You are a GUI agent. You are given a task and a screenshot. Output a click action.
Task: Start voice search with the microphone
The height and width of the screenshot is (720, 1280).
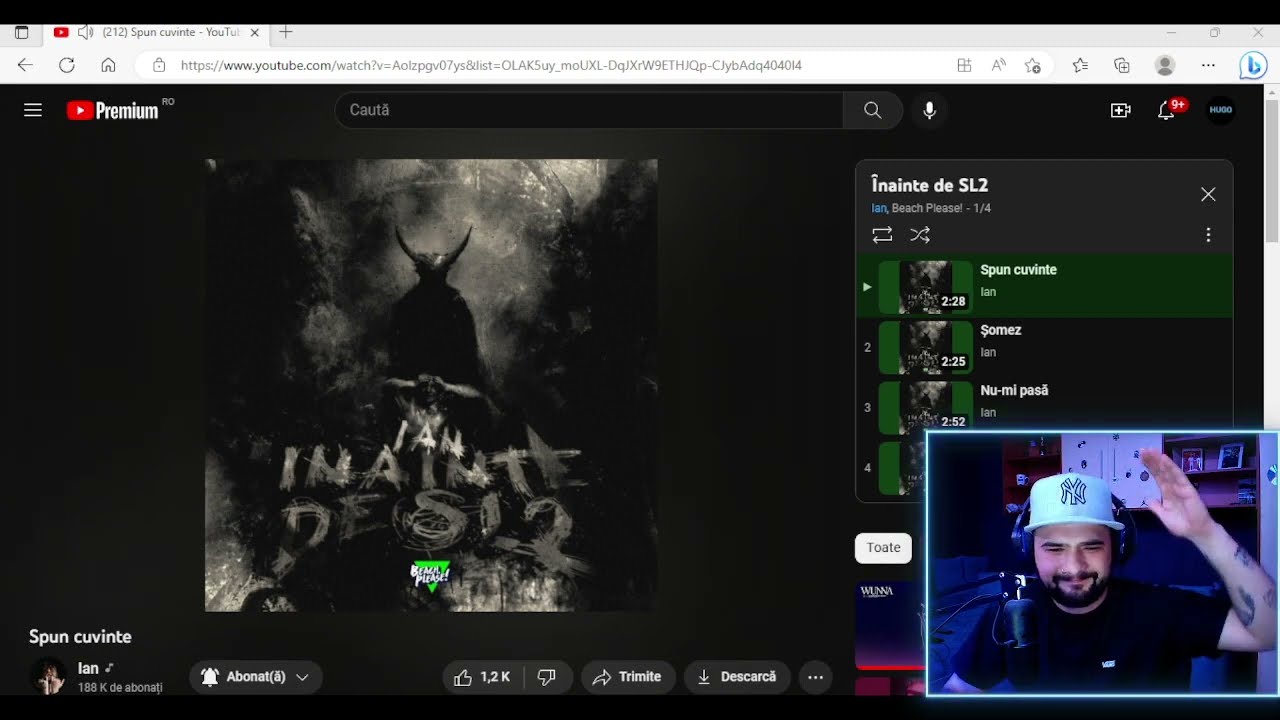click(x=929, y=110)
